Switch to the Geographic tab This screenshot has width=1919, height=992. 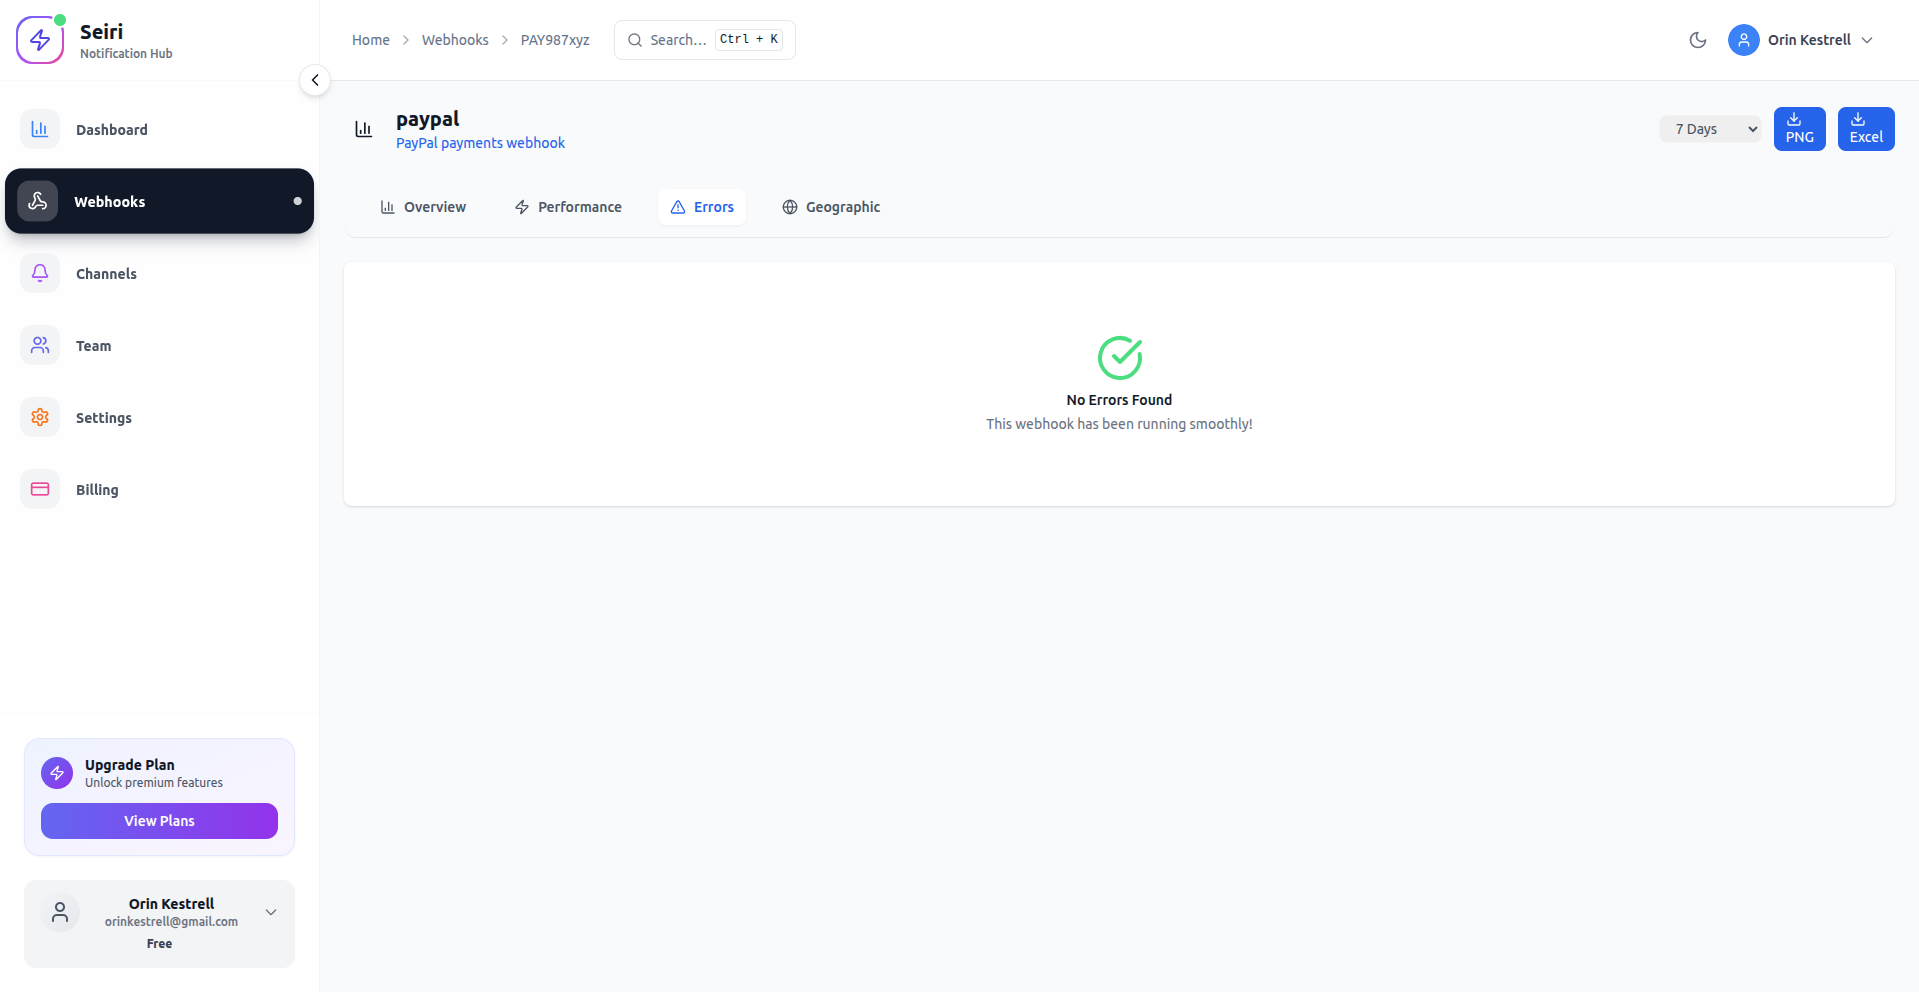pyautogui.click(x=831, y=207)
